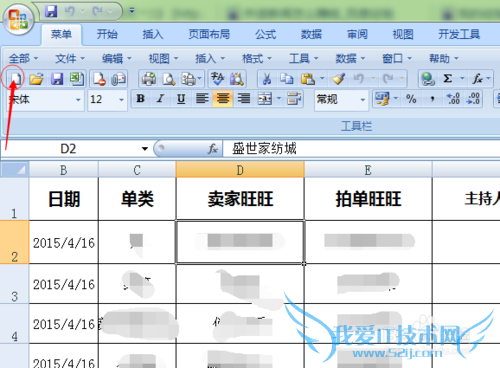Open the number format 常规 dropdown
This screenshot has width=500, height=368.
[363, 99]
